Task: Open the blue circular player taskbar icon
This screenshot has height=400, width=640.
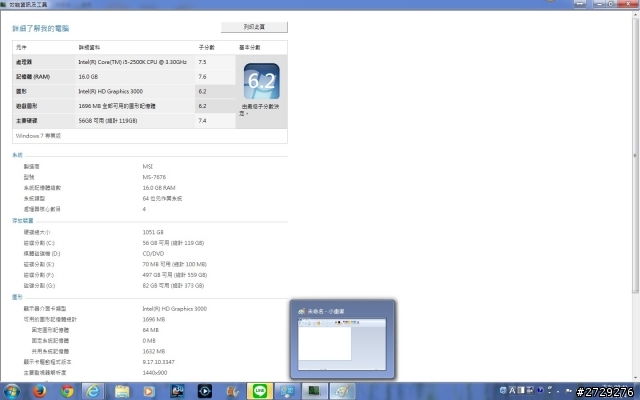Action: click(204, 391)
